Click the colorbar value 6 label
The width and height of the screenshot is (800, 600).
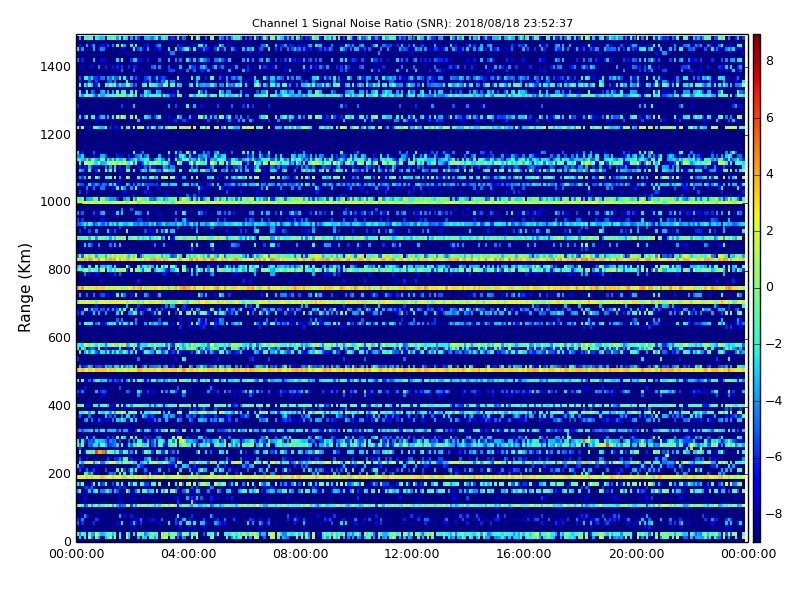pyautogui.click(x=770, y=118)
